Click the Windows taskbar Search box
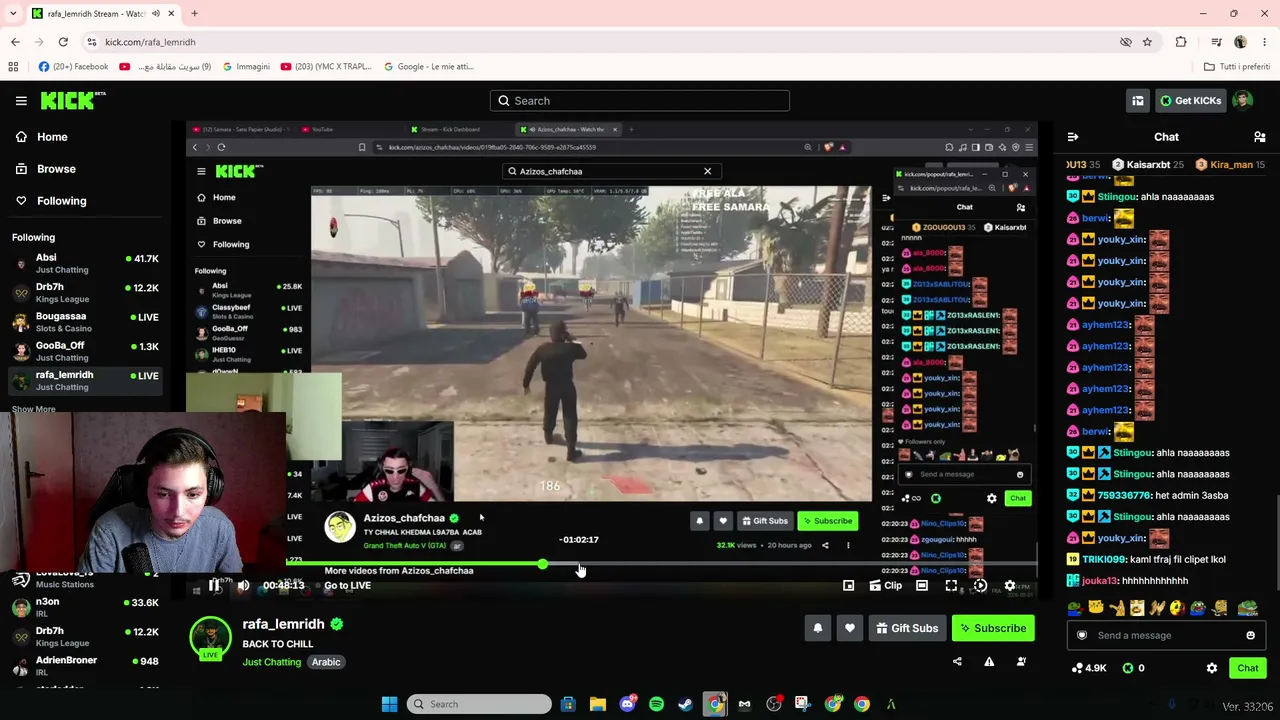The width and height of the screenshot is (1280, 720). click(479, 704)
